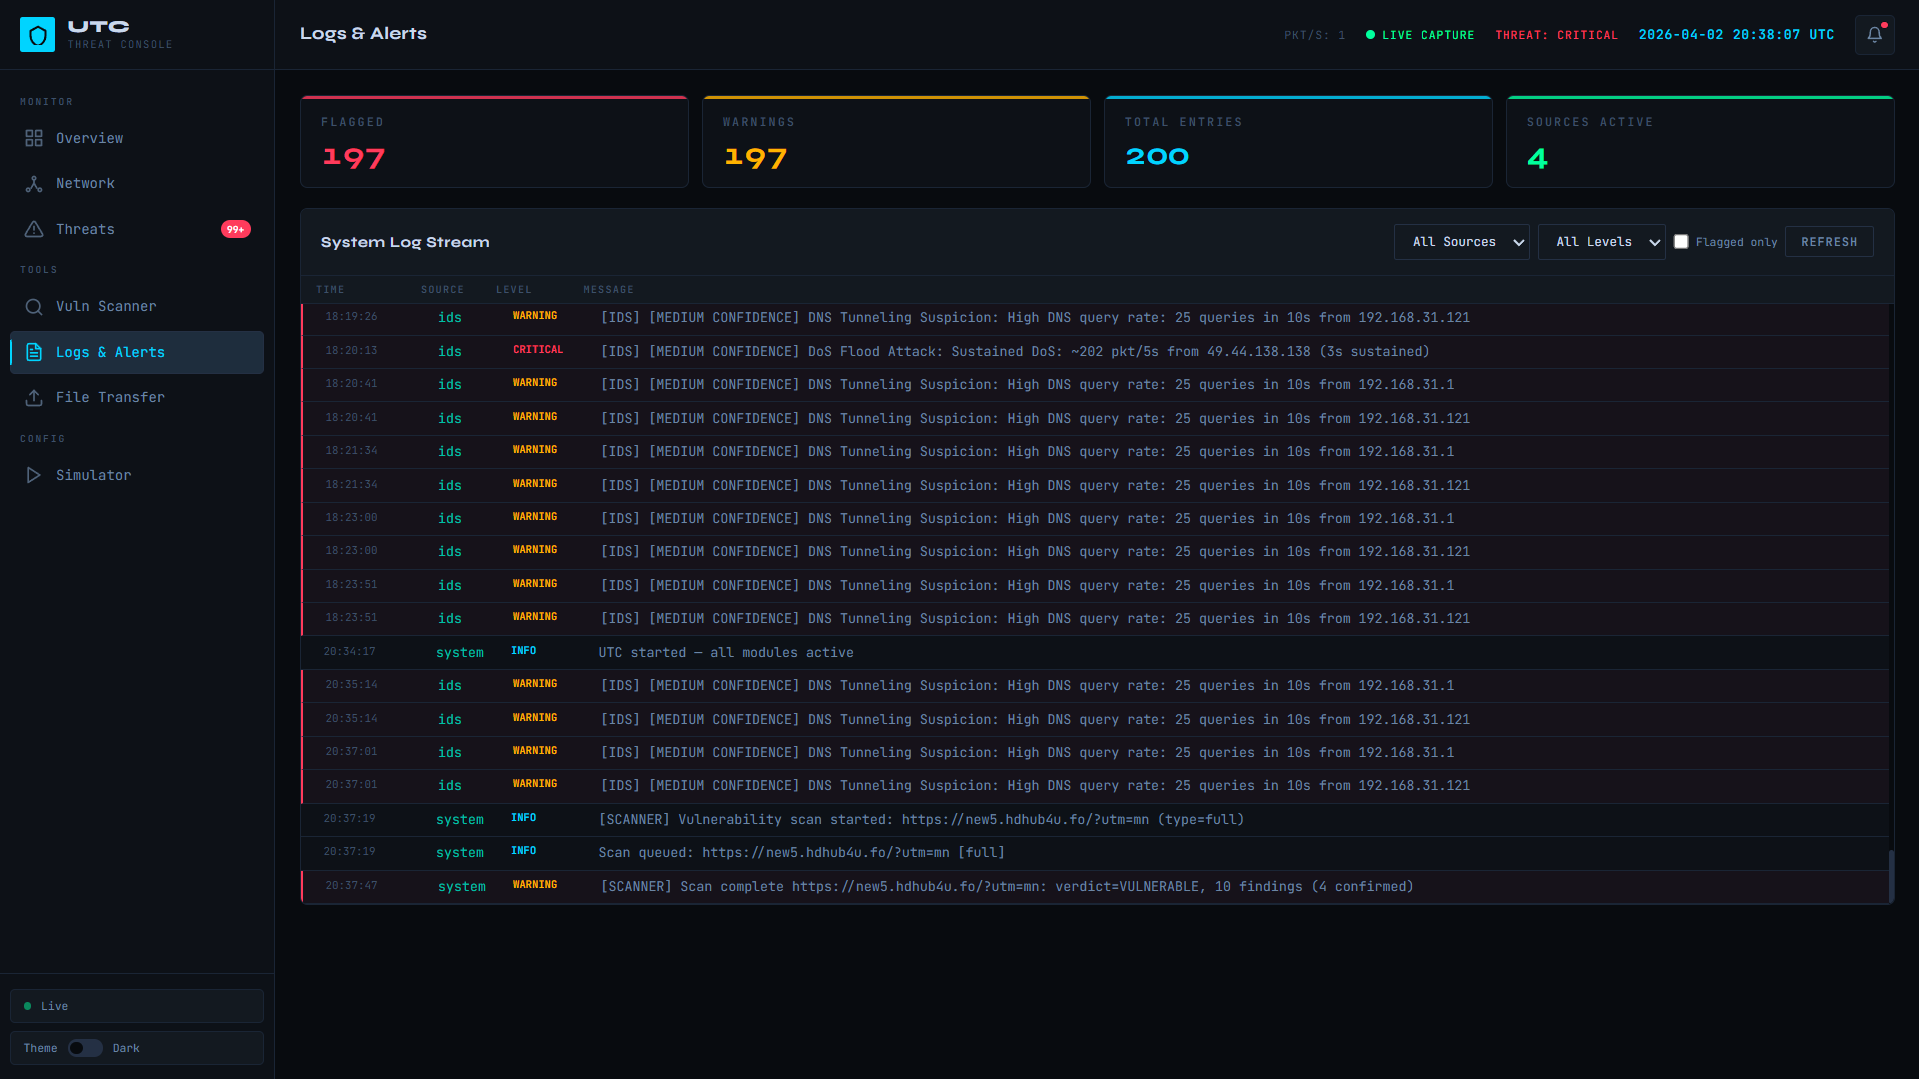Open the Network section
1919x1079 pixels.
137,184
